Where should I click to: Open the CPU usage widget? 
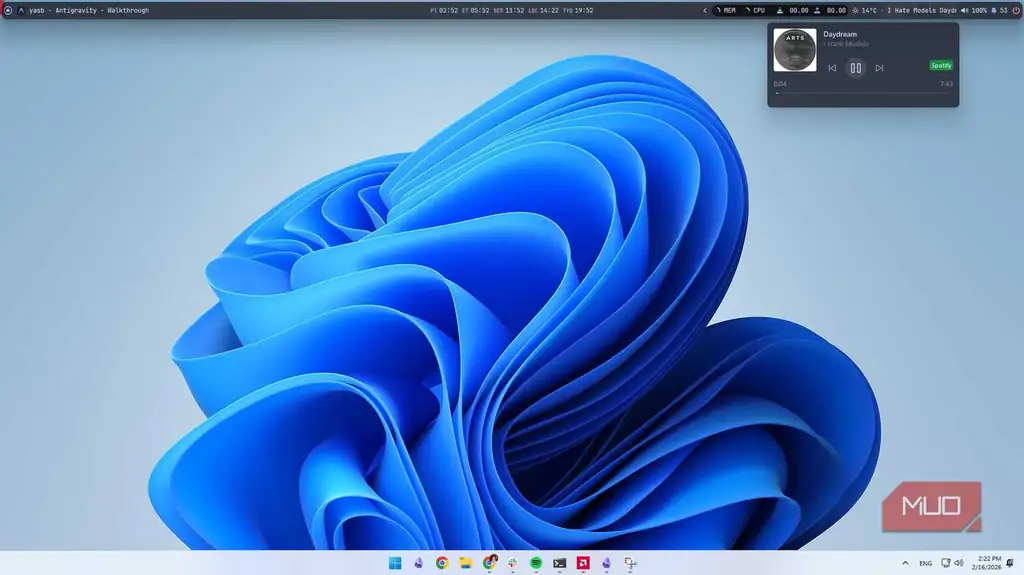(x=755, y=10)
